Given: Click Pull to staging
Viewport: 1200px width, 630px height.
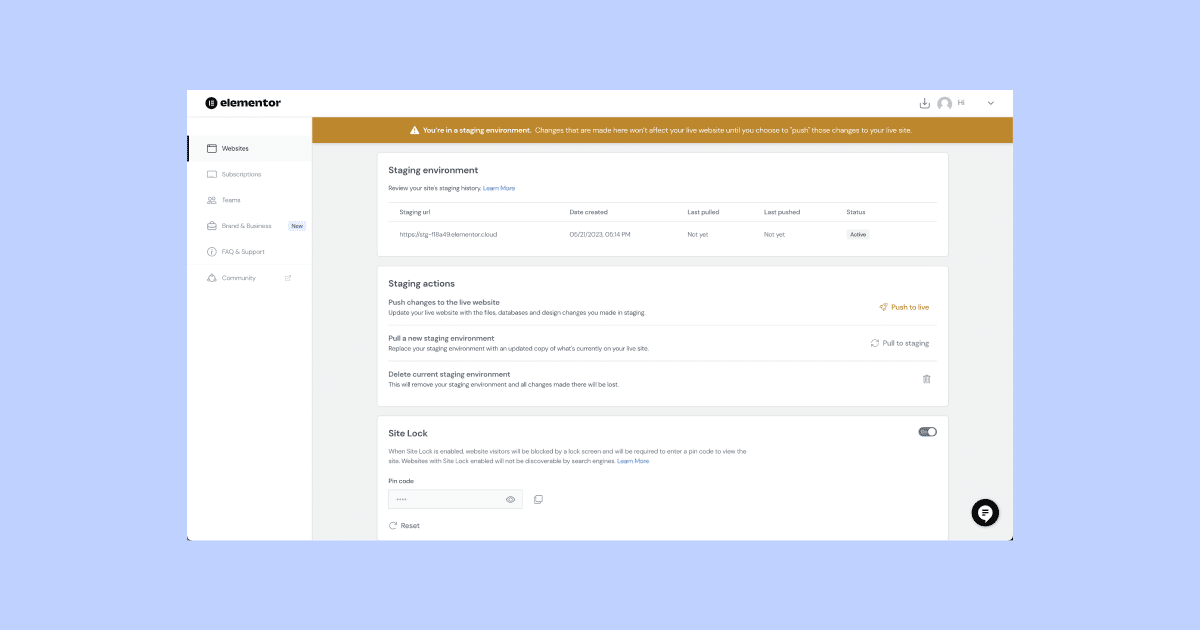Looking at the screenshot, I should pos(899,342).
